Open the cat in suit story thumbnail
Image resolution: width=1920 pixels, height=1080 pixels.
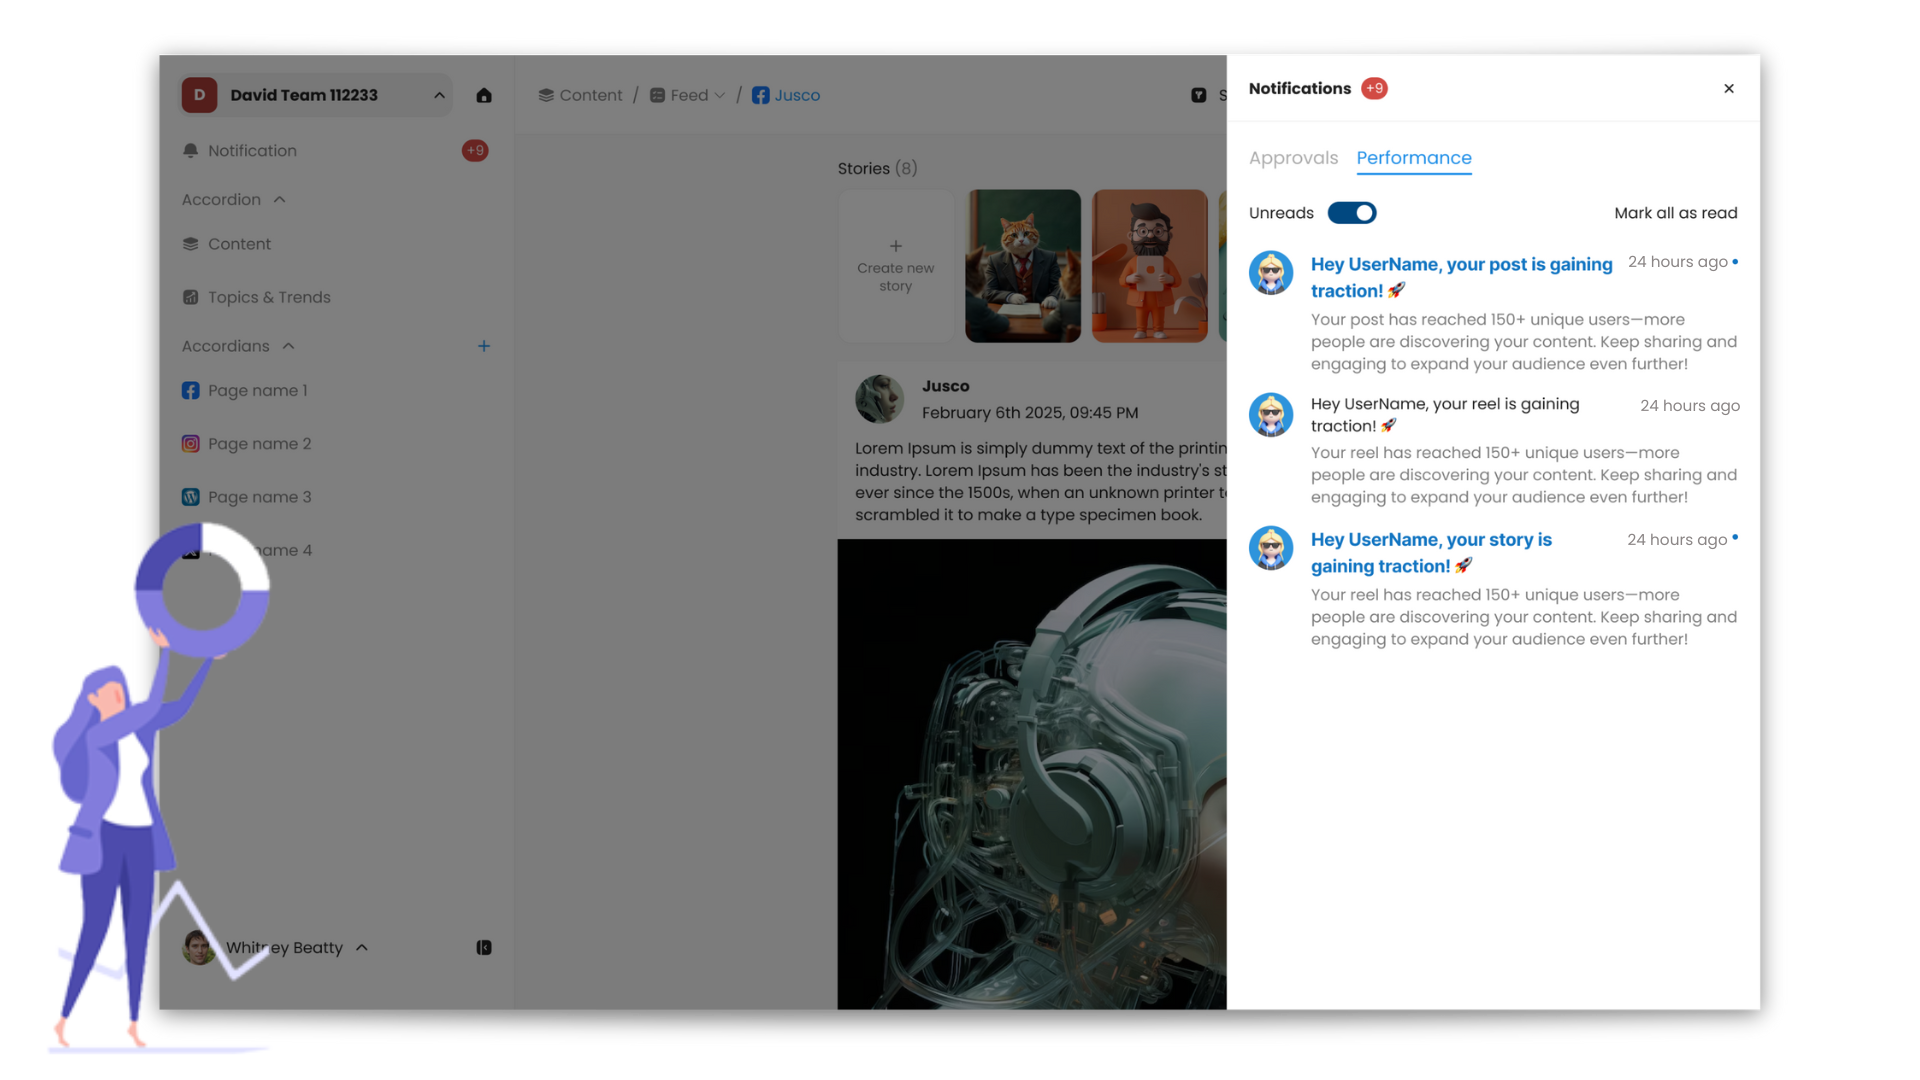1022,266
